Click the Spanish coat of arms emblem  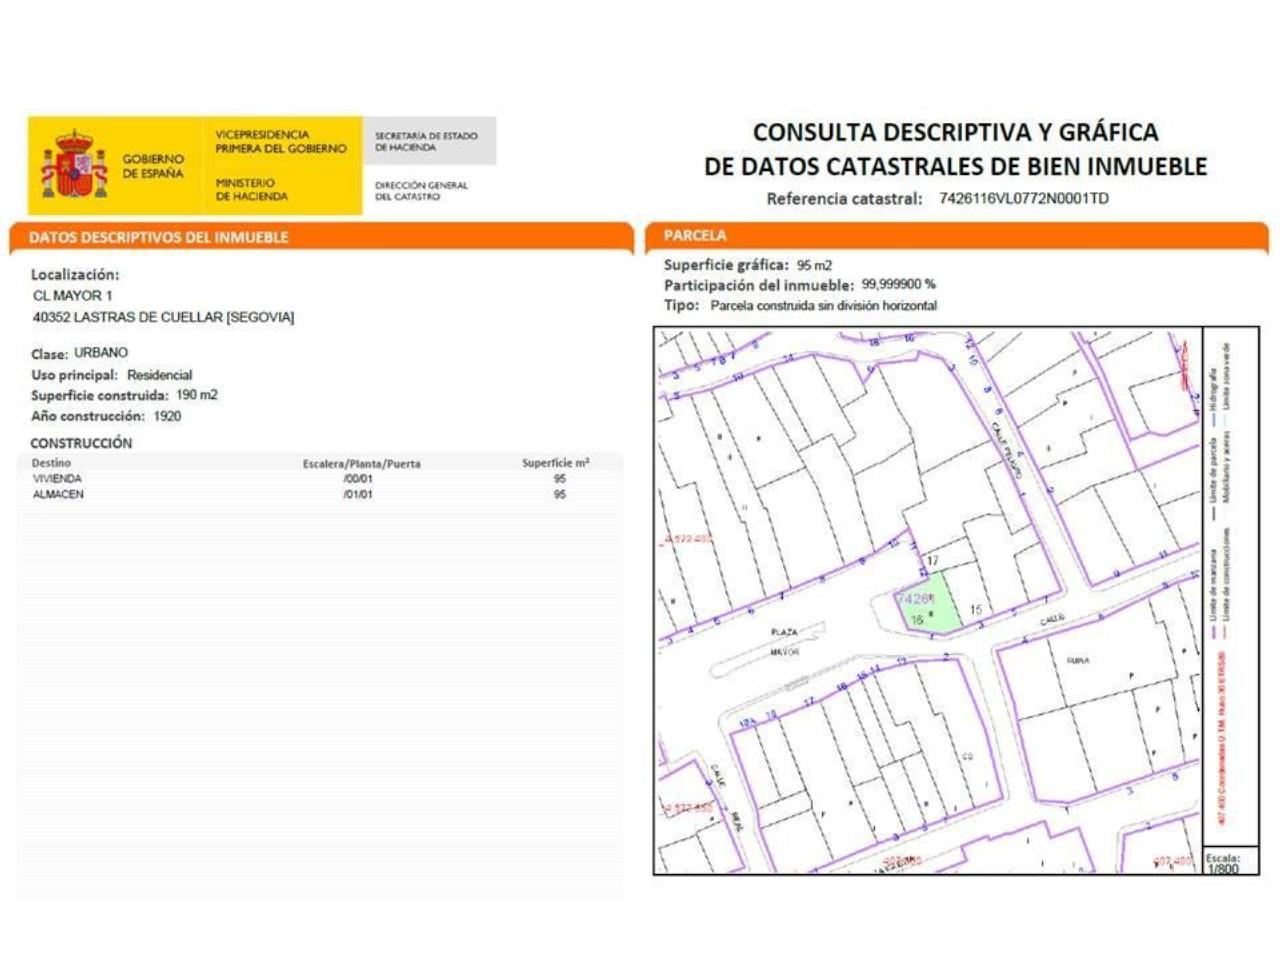(74, 164)
